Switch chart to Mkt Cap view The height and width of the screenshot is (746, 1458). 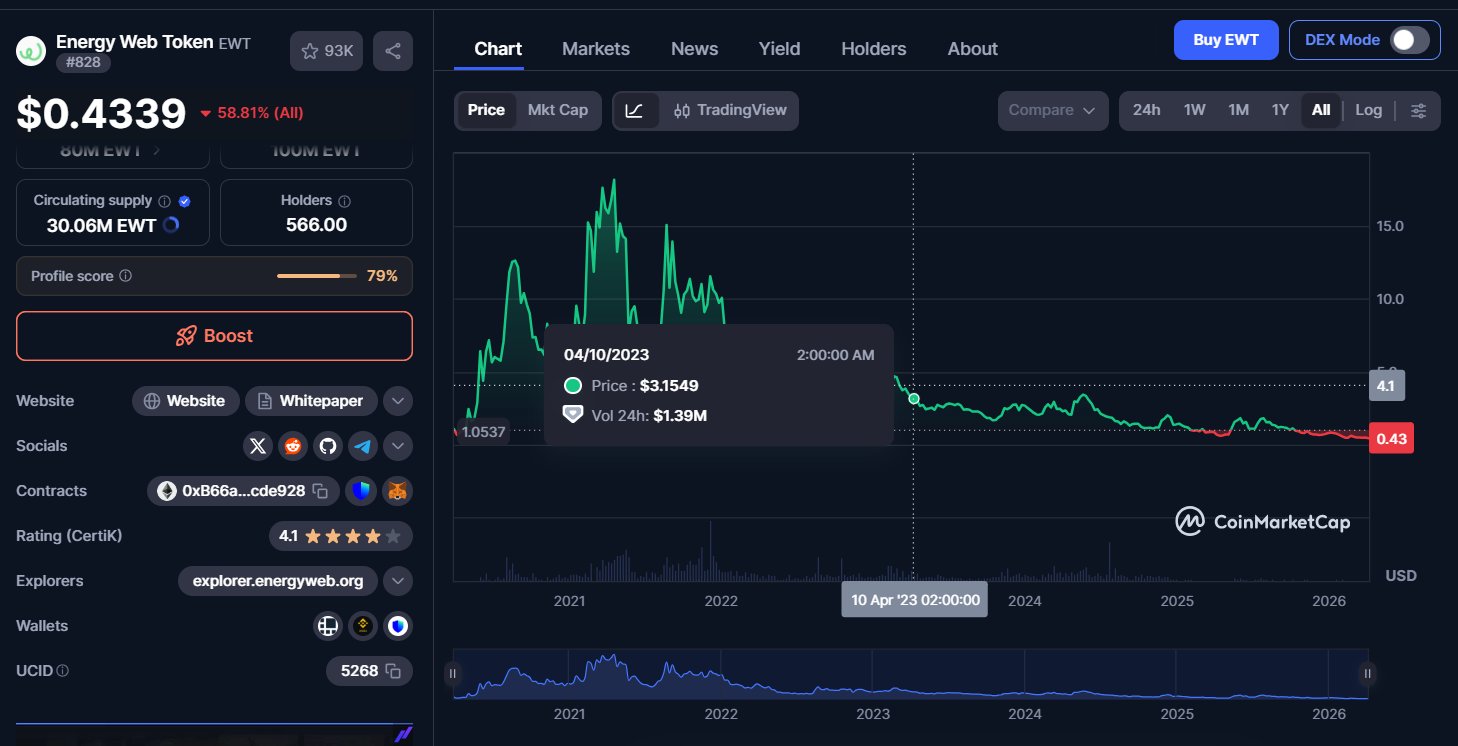pos(558,110)
